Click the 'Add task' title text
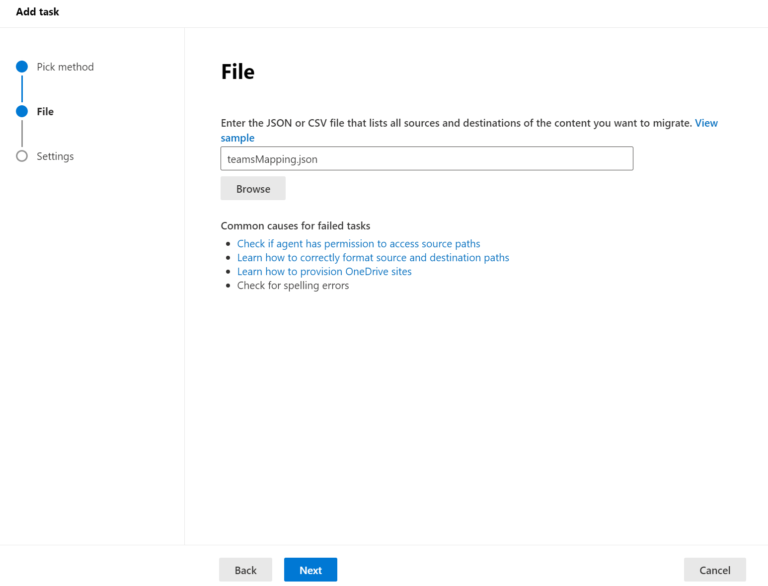This screenshot has height=586, width=768. pyautogui.click(x=37, y=12)
